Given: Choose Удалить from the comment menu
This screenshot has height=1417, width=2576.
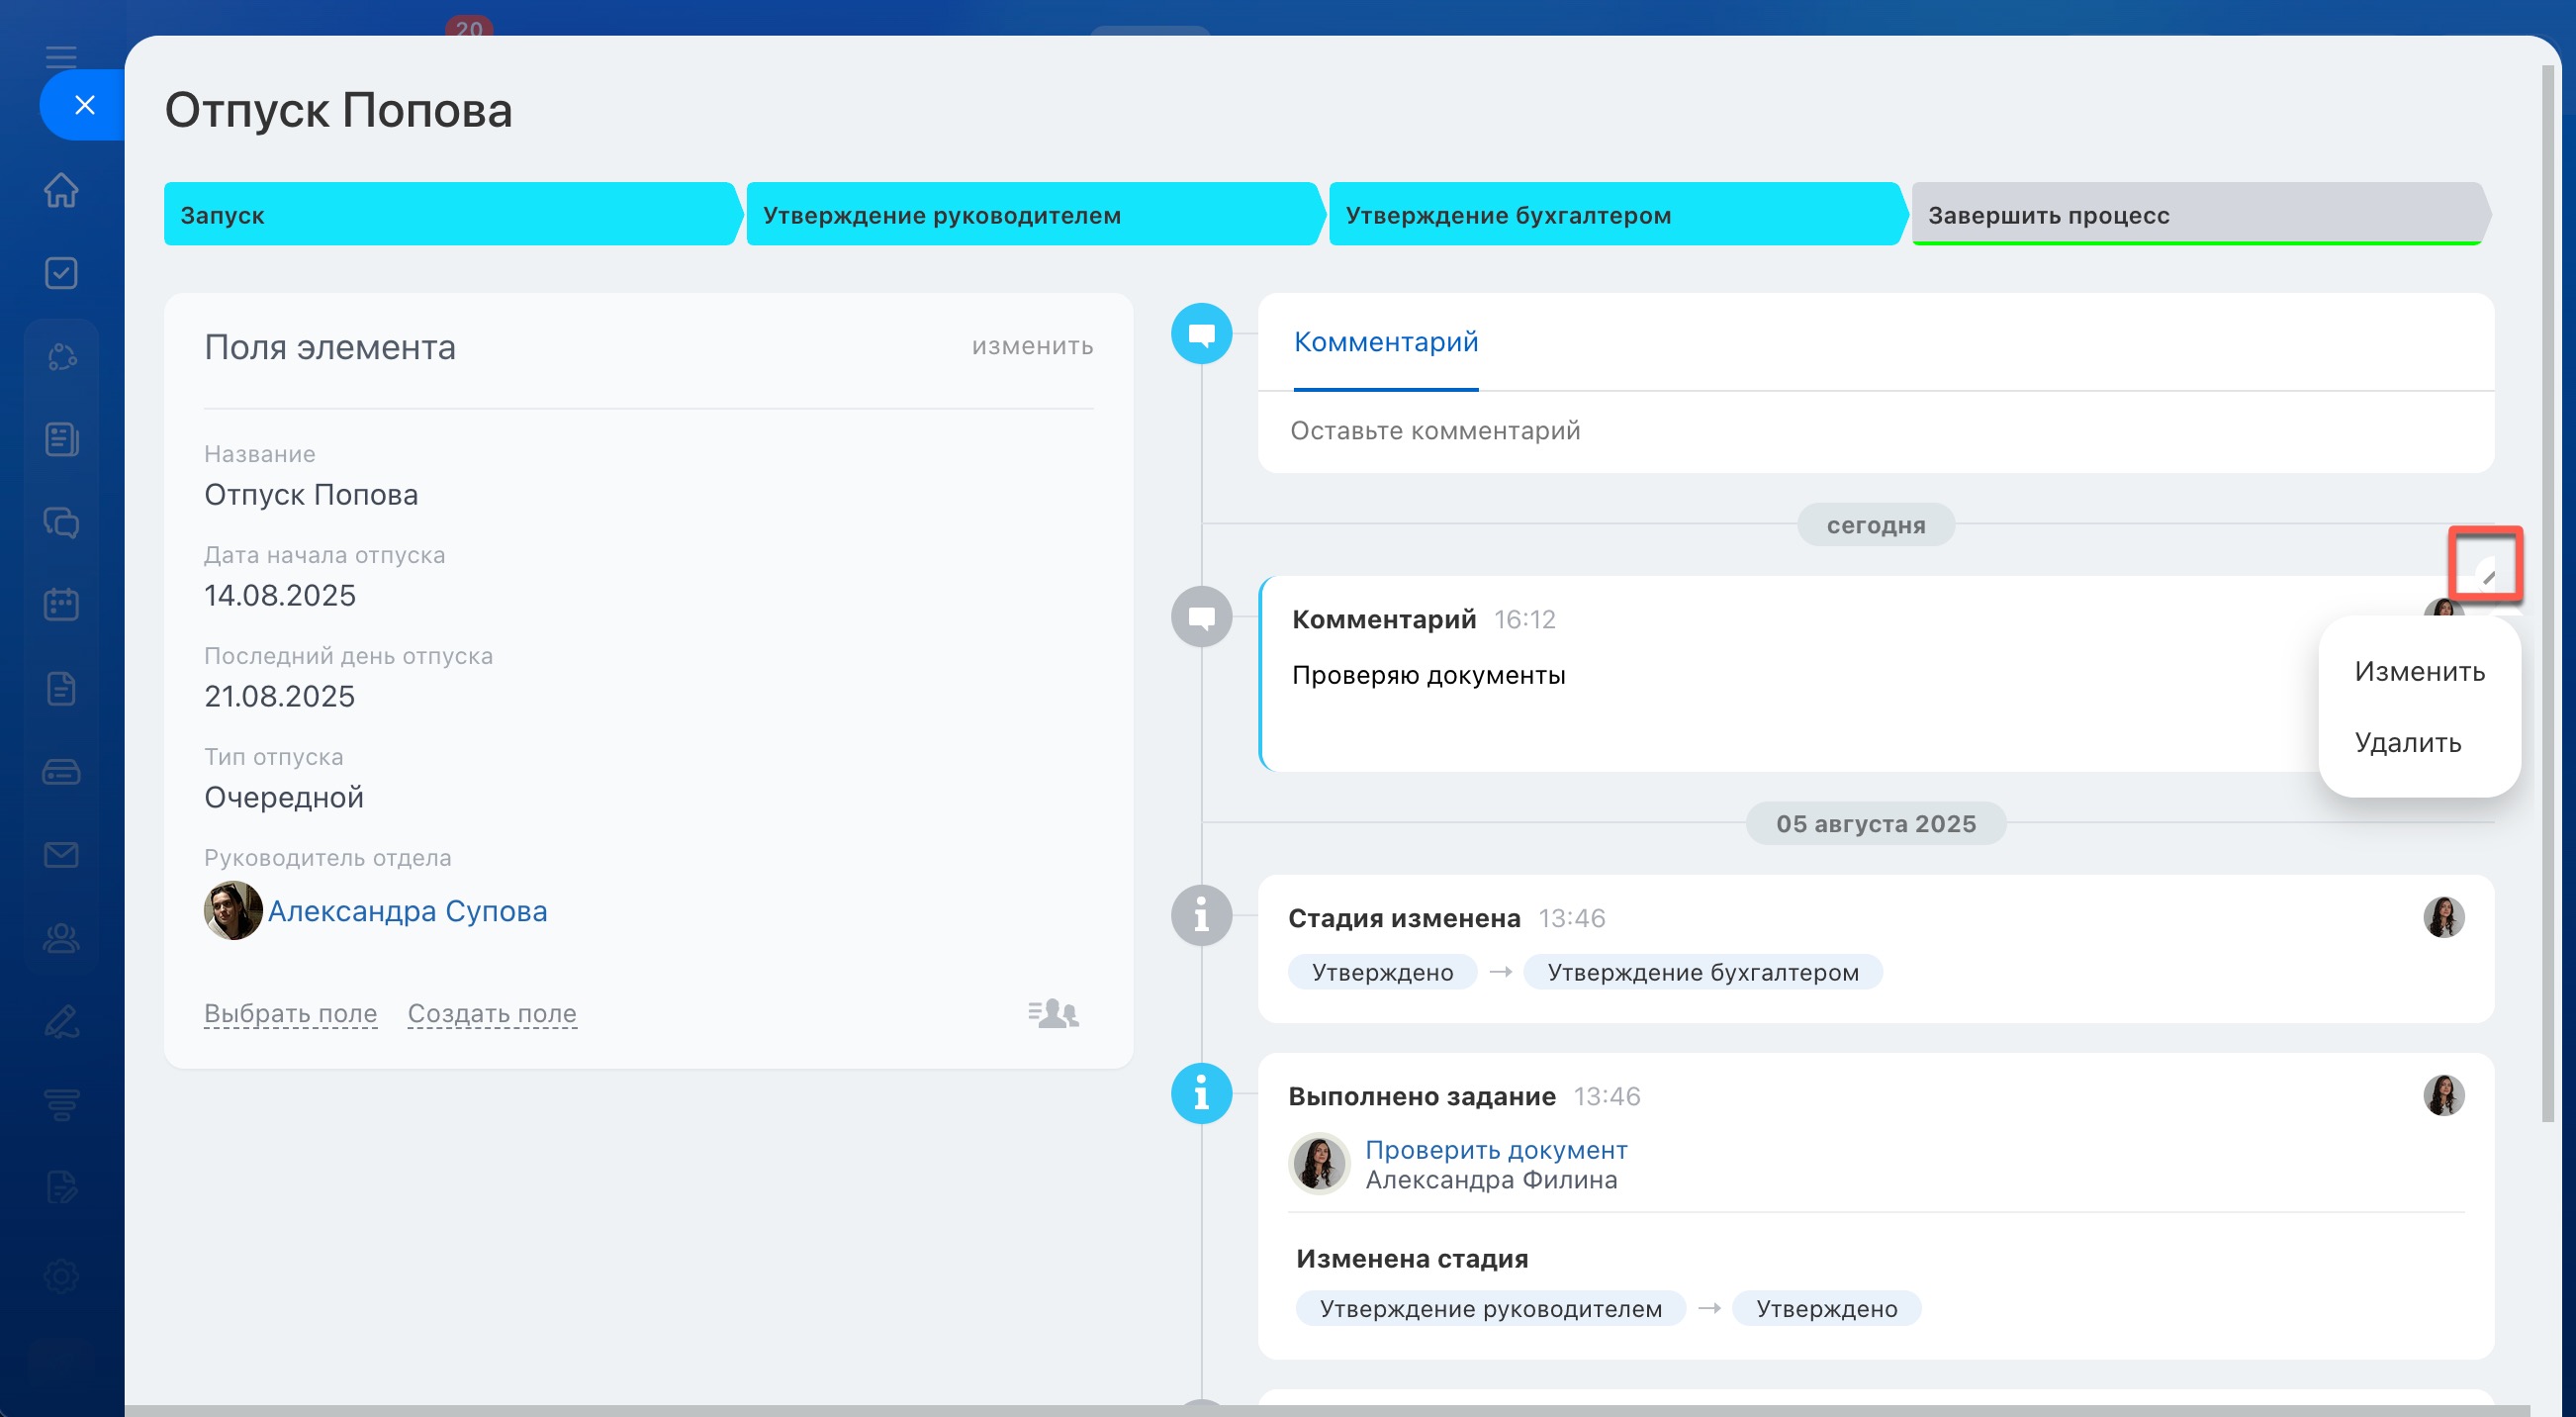Looking at the screenshot, I should tap(2407, 742).
